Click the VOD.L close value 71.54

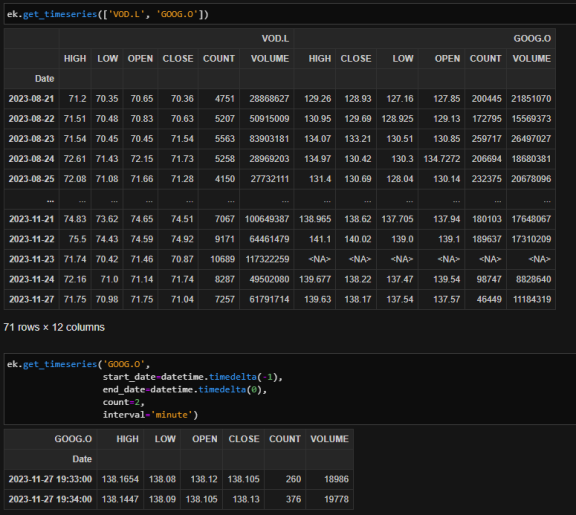click(x=182, y=139)
